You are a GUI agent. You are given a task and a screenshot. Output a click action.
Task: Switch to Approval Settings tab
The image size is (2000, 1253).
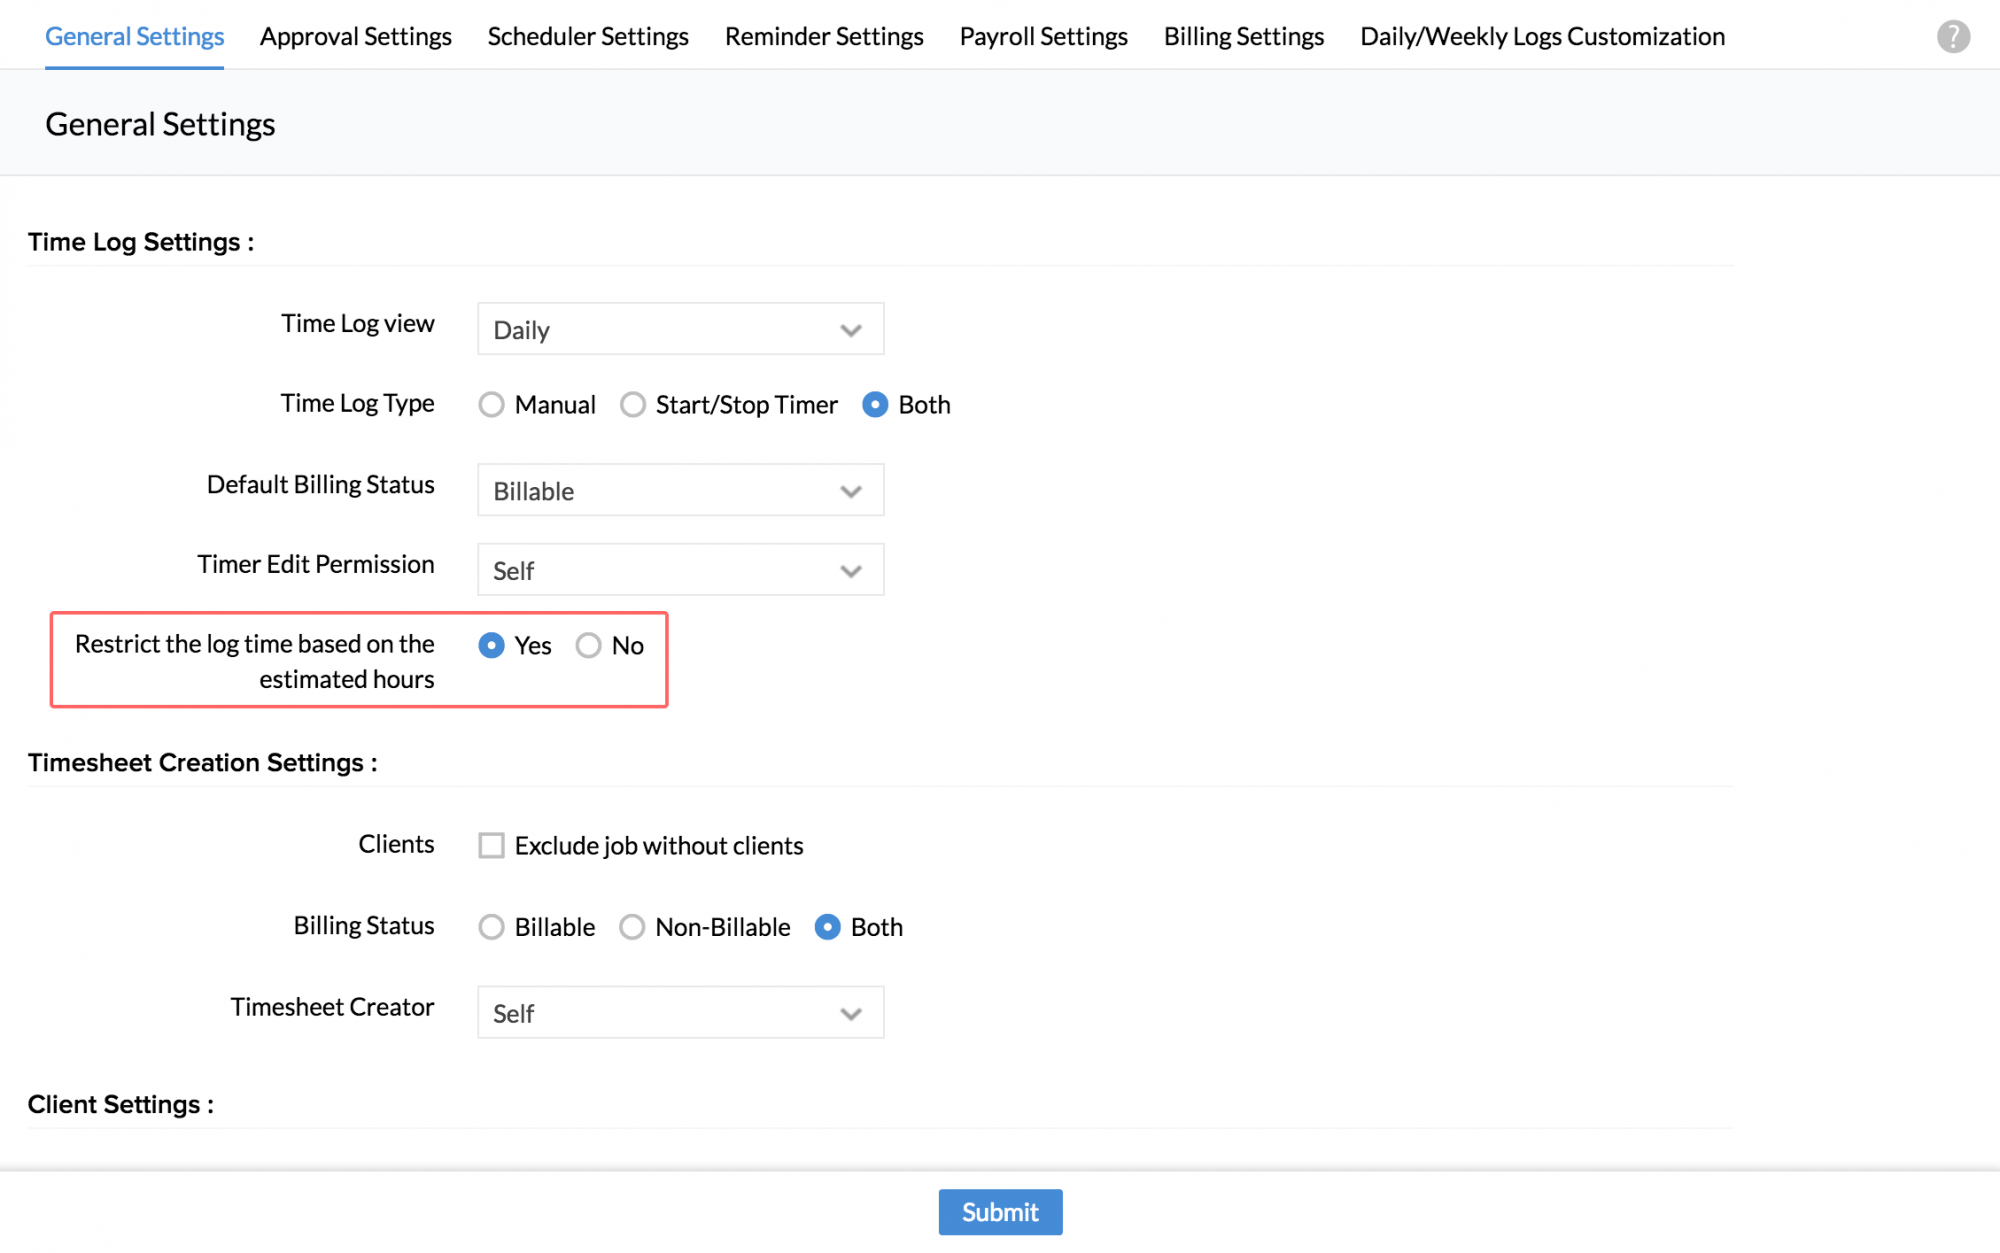[355, 37]
